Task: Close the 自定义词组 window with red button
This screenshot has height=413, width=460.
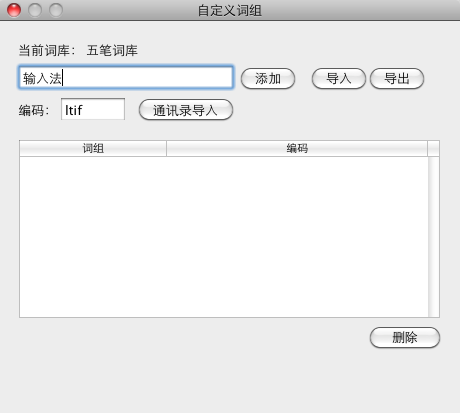Action: (x=14, y=10)
